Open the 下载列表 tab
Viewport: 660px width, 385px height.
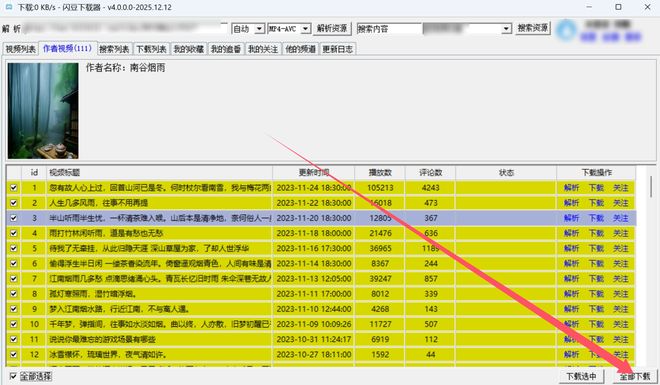pos(151,49)
